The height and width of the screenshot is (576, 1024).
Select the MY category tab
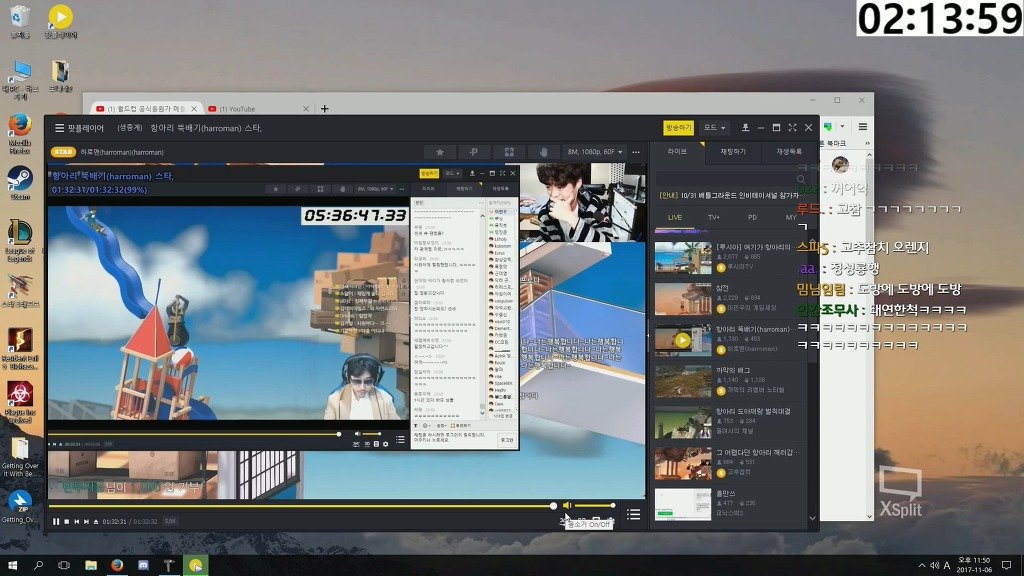791,217
